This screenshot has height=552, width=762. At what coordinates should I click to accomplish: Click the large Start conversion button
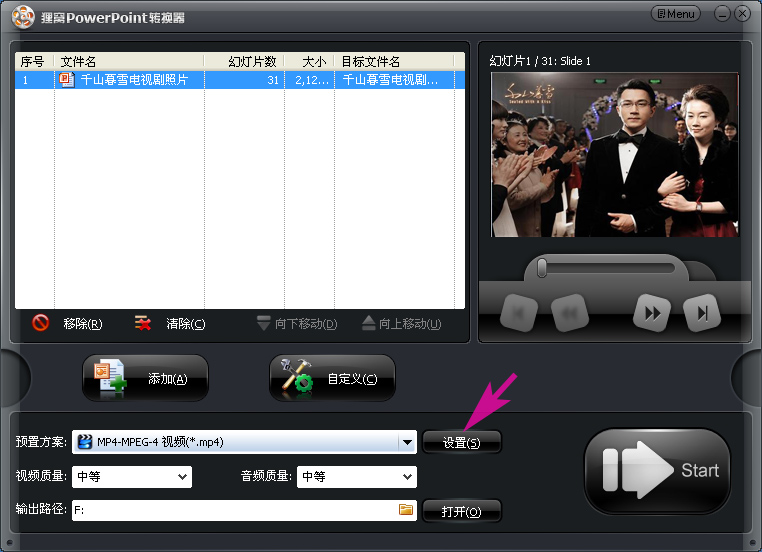coord(657,470)
